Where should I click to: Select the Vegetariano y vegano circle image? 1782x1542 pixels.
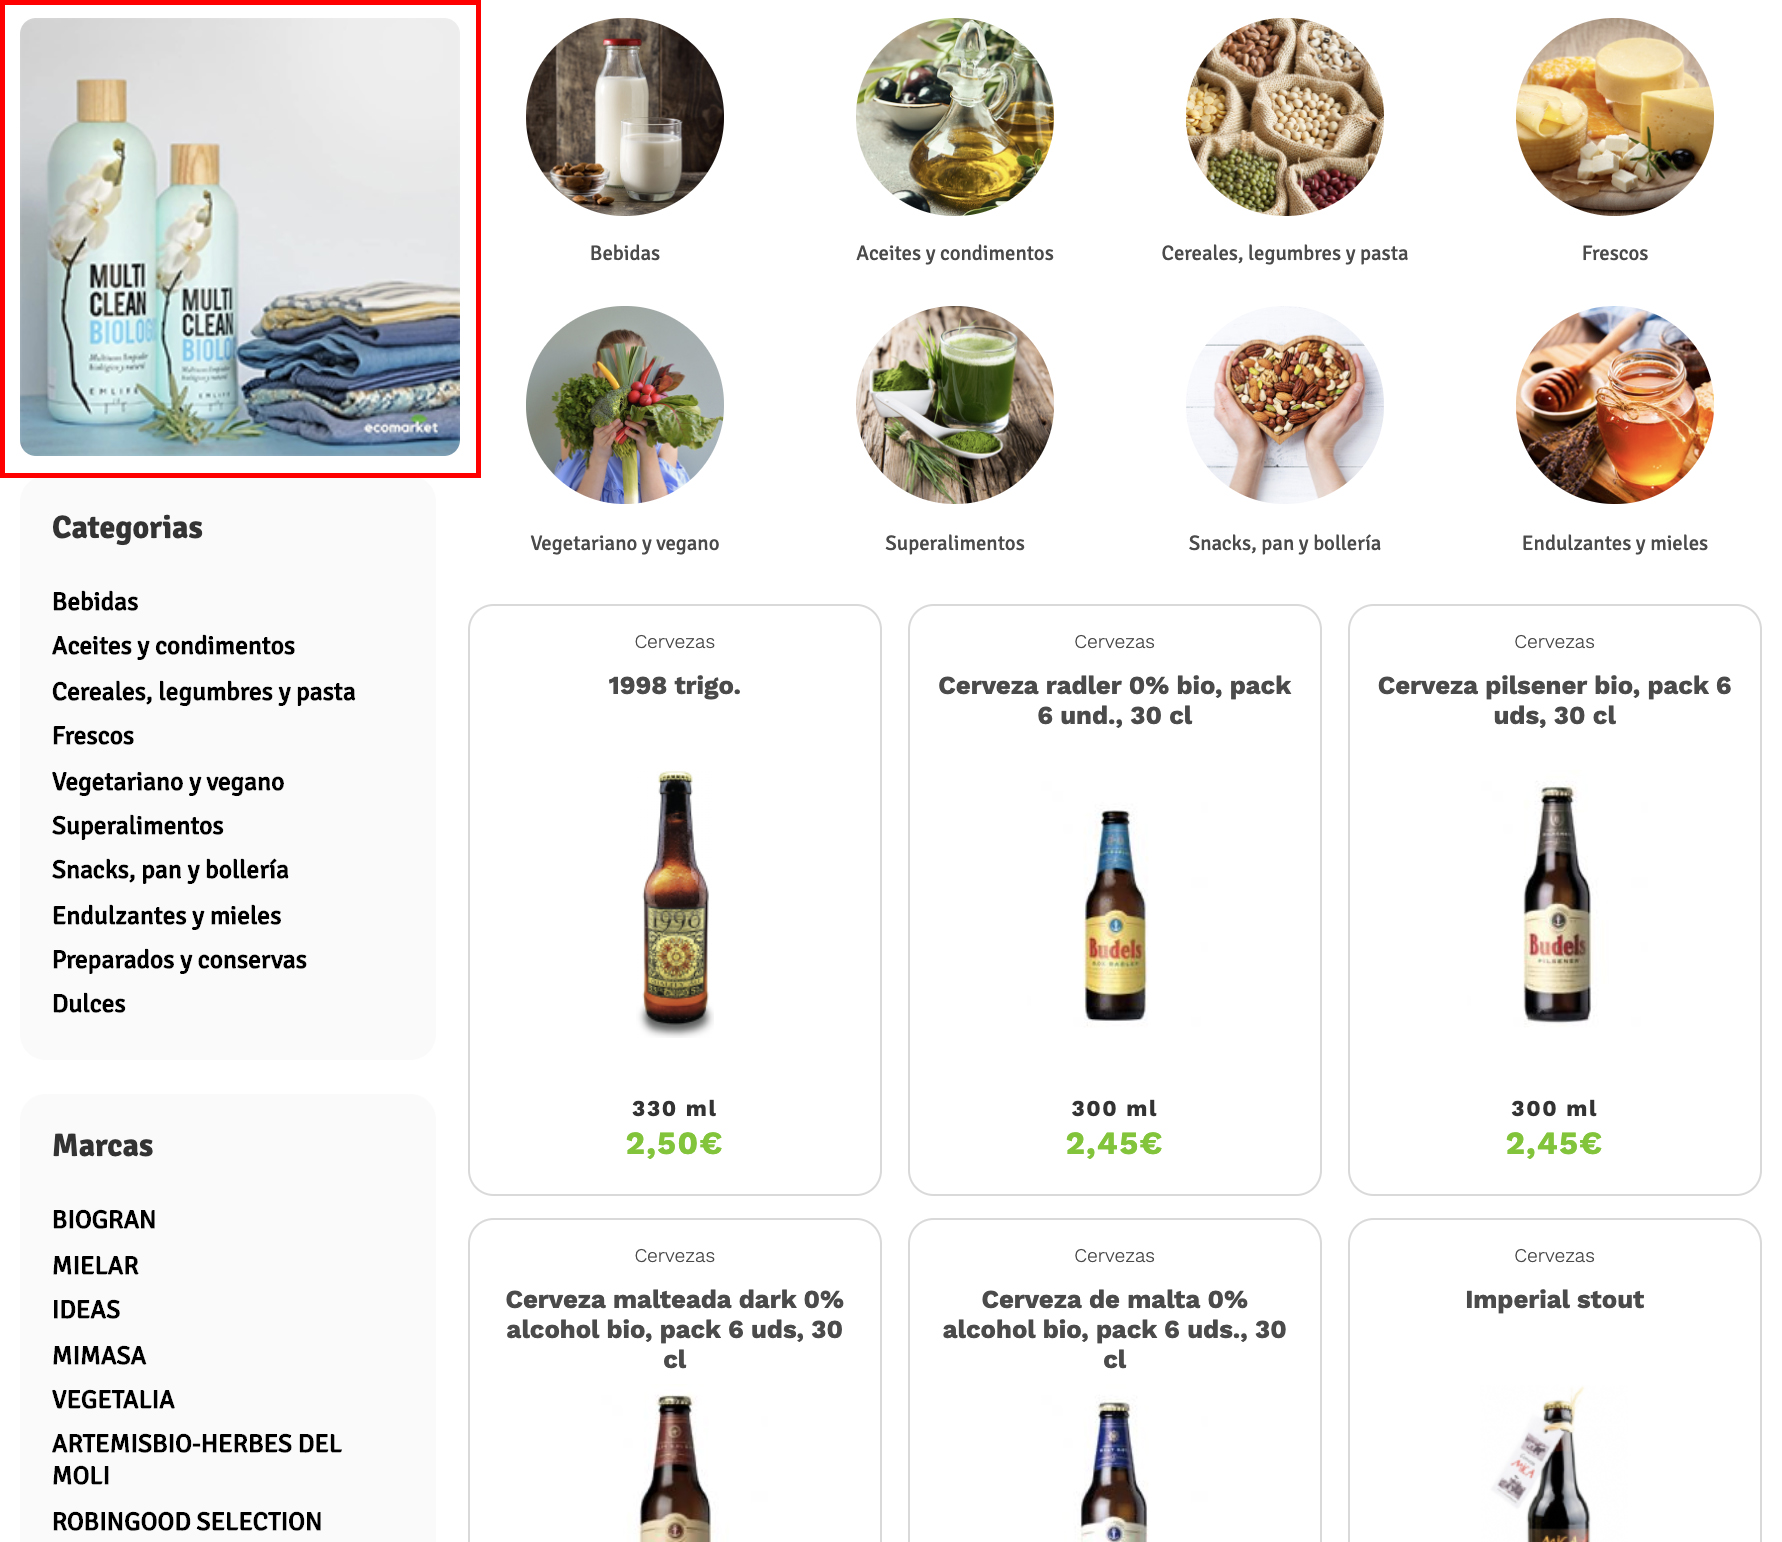[x=625, y=405]
